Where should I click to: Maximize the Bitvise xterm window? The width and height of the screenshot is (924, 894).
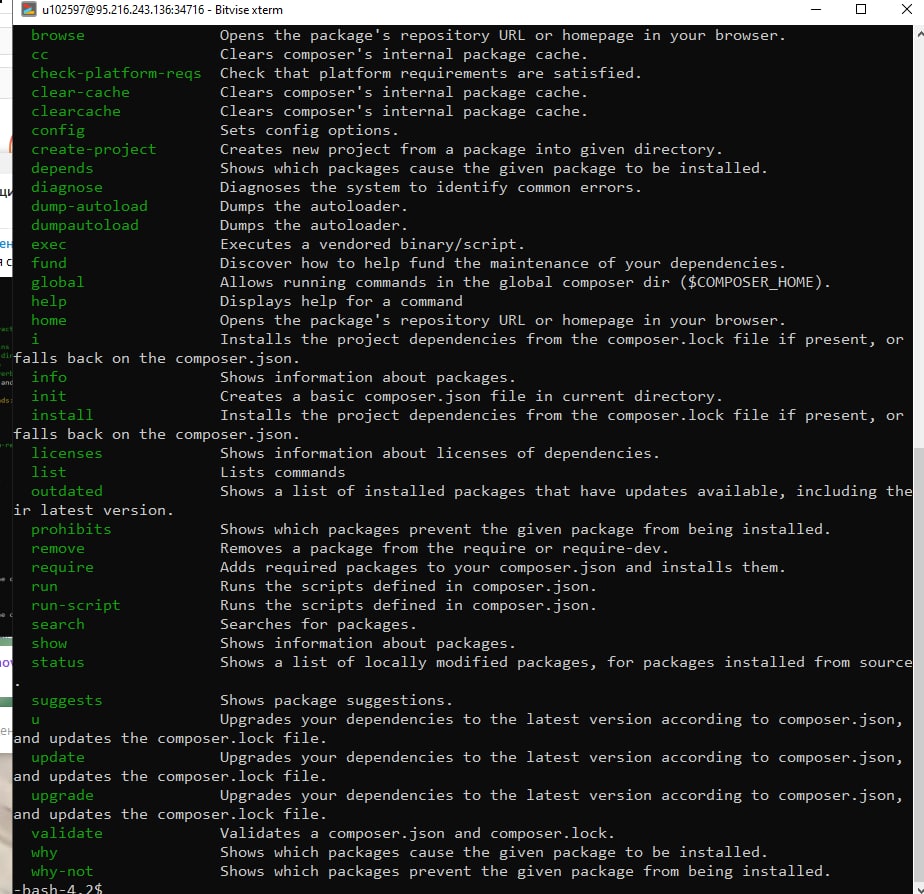coord(861,9)
